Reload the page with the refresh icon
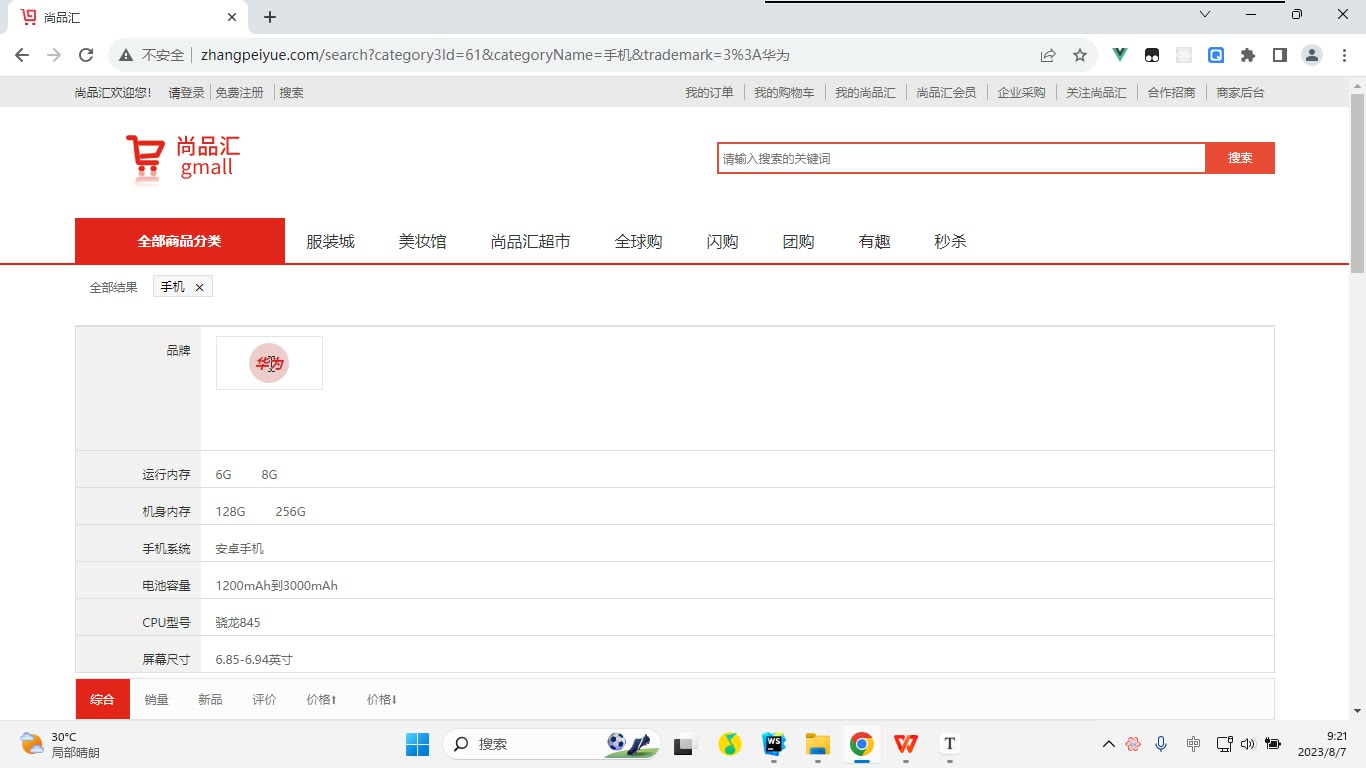Image resolution: width=1366 pixels, height=768 pixels. click(86, 55)
